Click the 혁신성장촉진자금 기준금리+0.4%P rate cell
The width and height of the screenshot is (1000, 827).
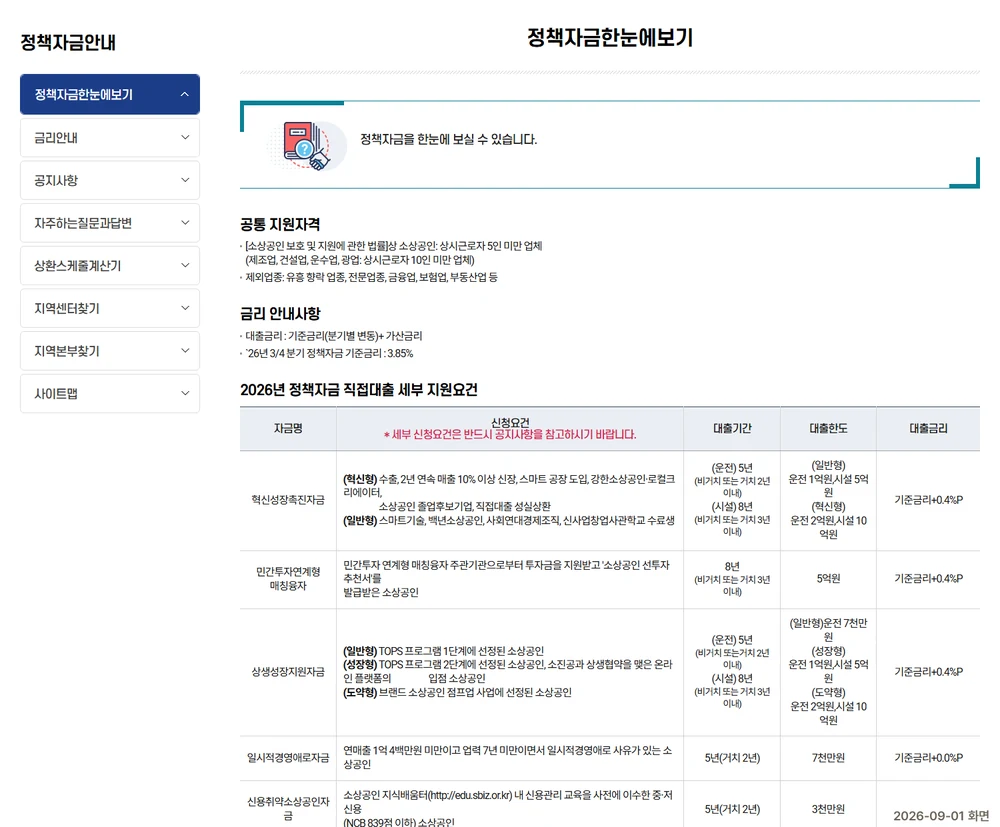click(929, 500)
